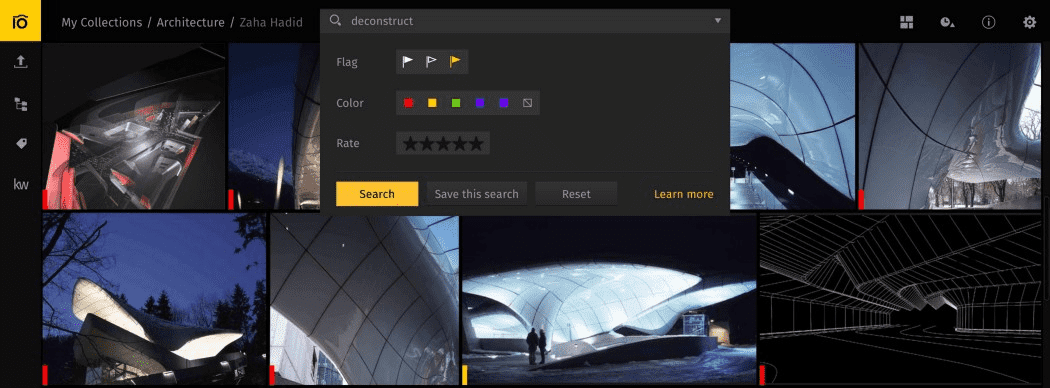Collapse search options with dropdown arrow
Viewport: 1050px width, 388px height.
point(718,21)
